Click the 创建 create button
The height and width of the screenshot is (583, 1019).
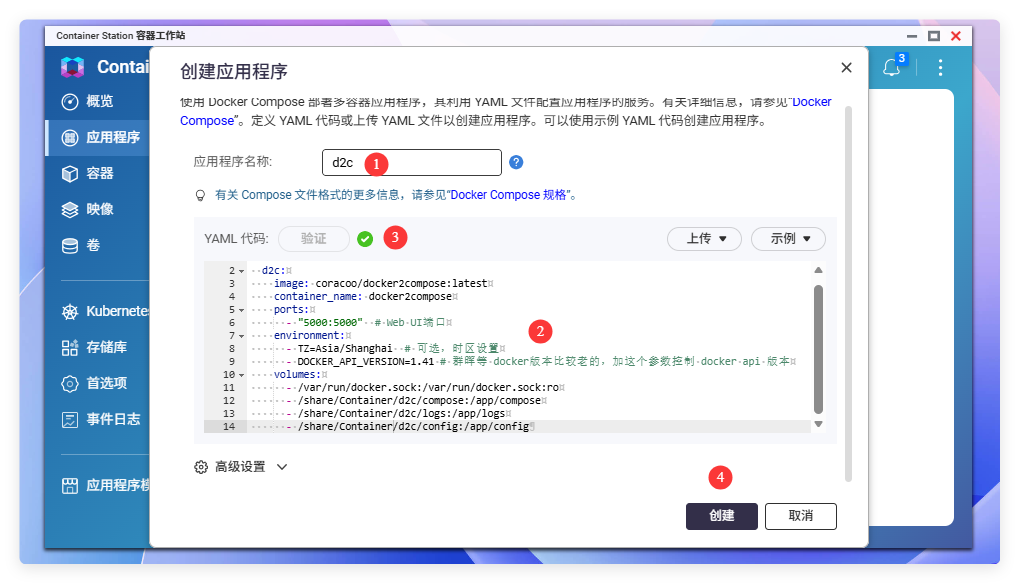721,516
